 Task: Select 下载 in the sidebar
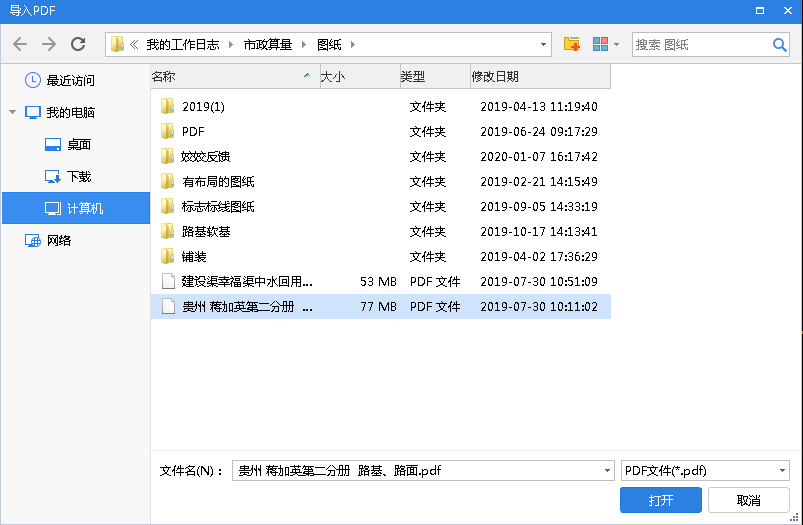pos(78,176)
